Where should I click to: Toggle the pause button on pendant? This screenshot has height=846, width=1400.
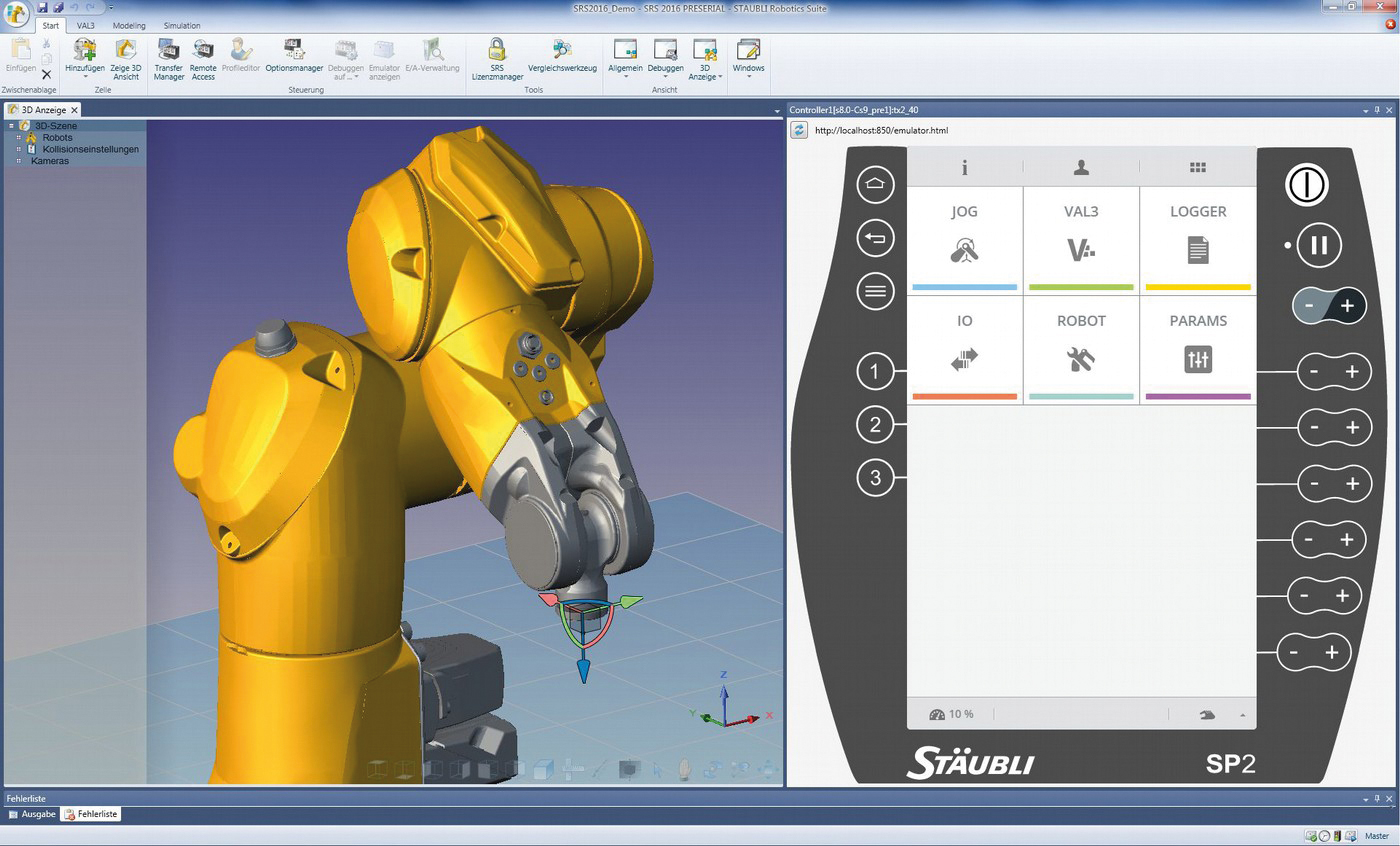pyautogui.click(x=1318, y=245)
